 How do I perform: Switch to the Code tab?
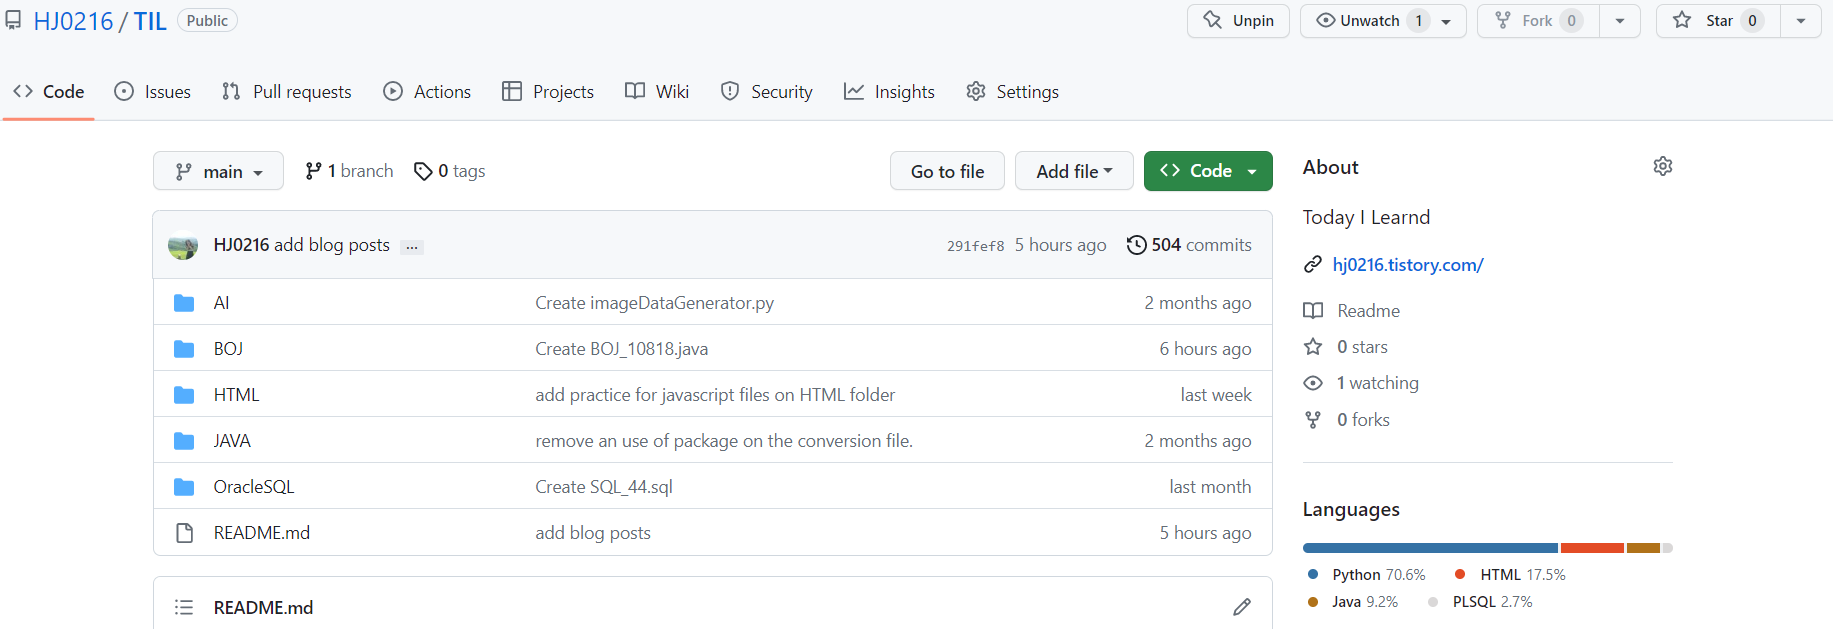pos(48,92)
